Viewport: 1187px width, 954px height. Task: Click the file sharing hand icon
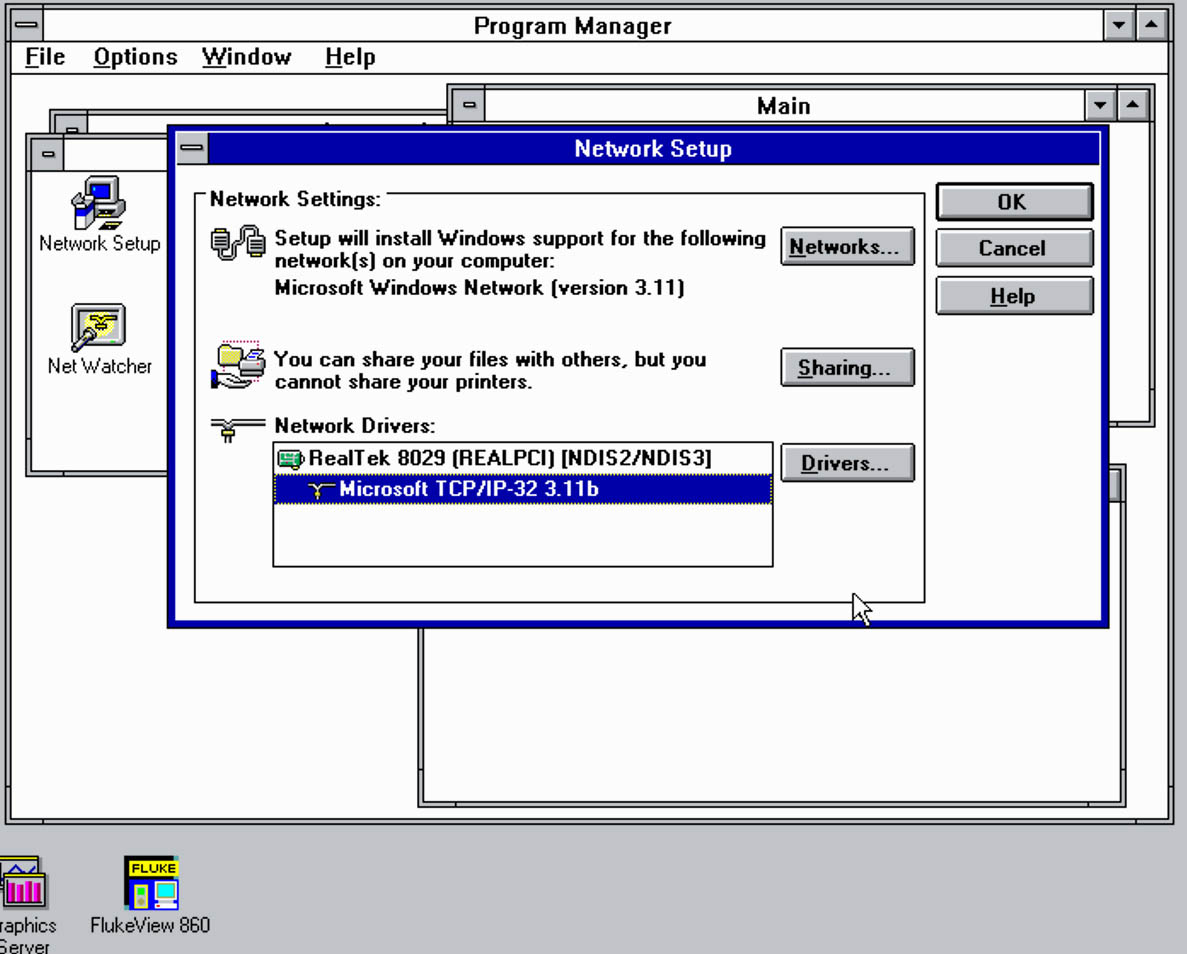pos(238,366)
